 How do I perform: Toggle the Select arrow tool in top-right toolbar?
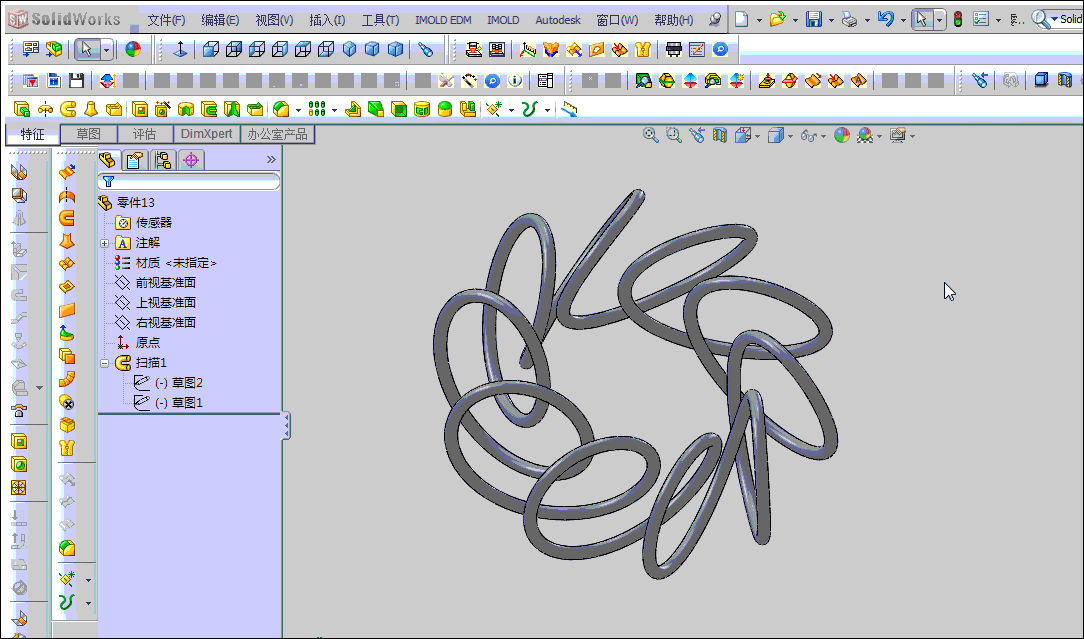point(922,19)
